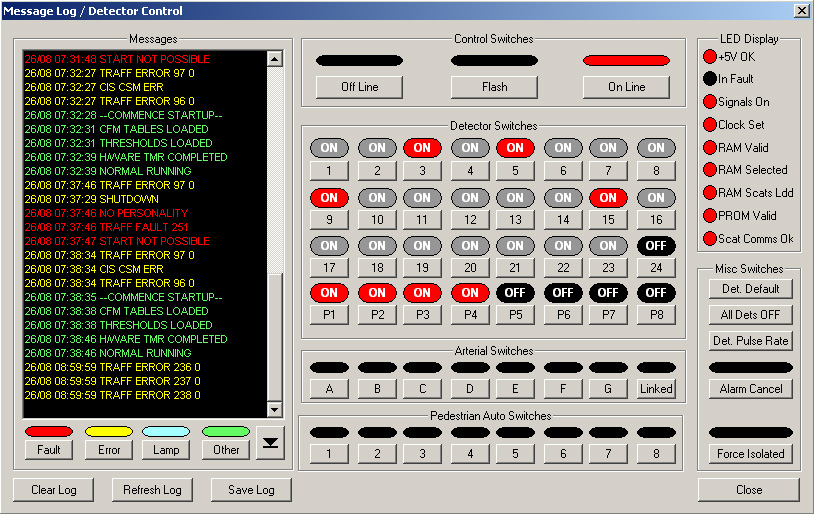This screenshot has width=814, height=514.
Task: Refresh the message log
Action: [152, 490]
